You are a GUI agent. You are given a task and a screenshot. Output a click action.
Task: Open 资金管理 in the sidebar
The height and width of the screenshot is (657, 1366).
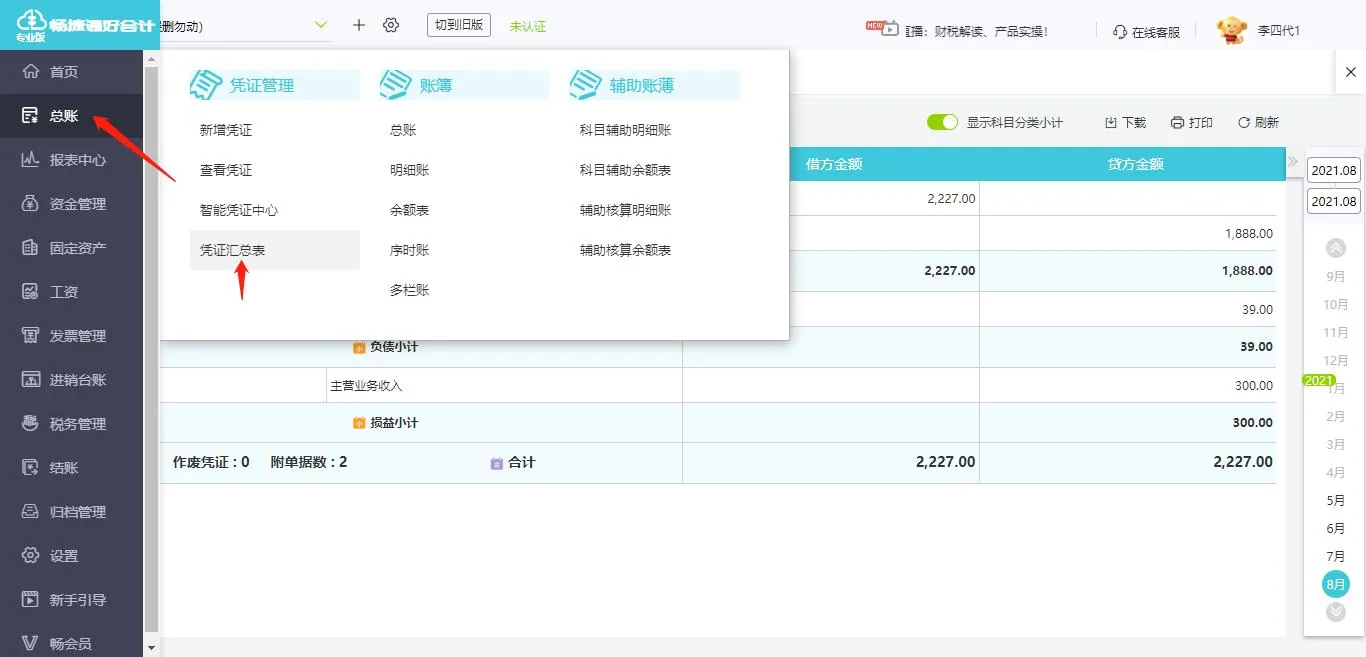72,204
